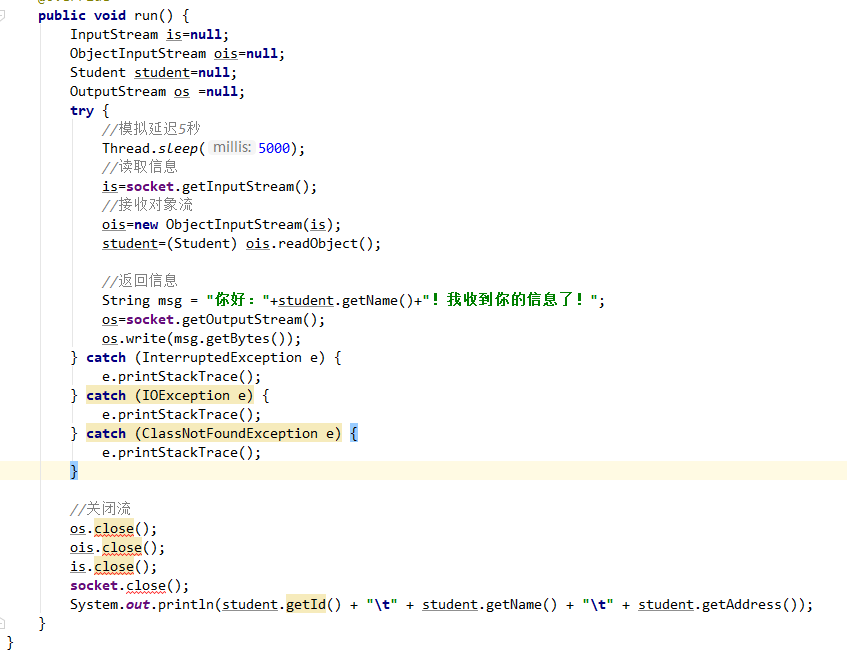Screen dimensions: 847x664
Task: Click 'catch (InterruptedException e)' clause
Action: pos(206,358)
